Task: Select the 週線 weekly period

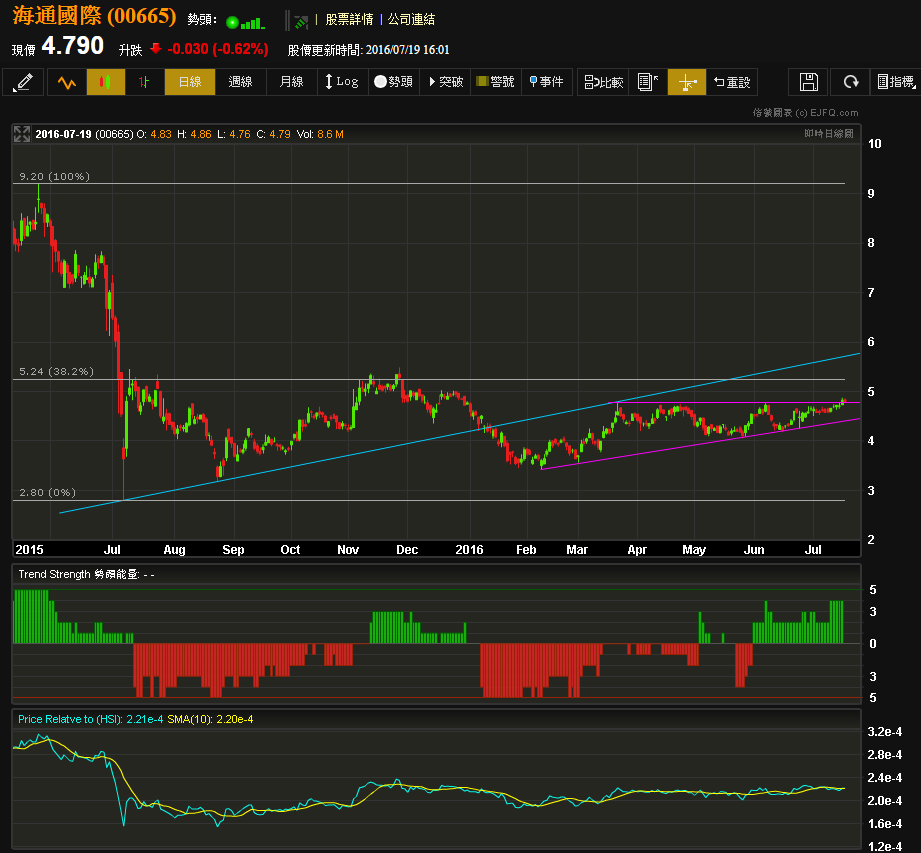Action: tap(241, 82)
